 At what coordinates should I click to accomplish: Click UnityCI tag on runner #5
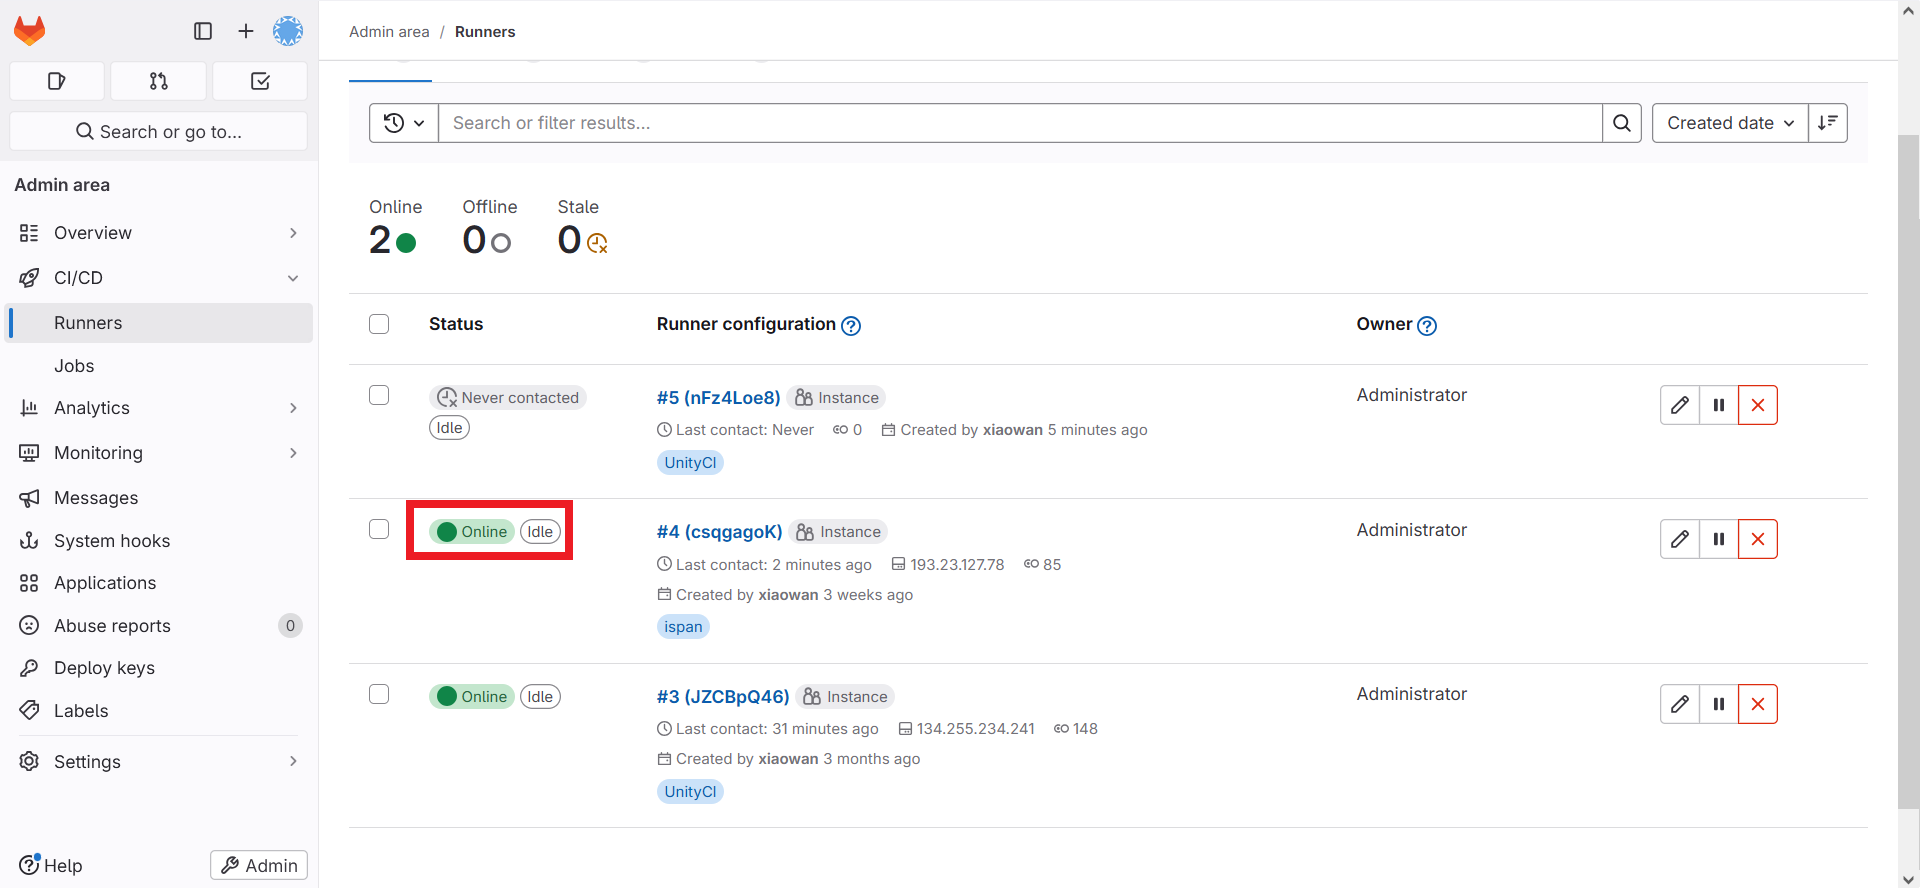pos(690,463)
